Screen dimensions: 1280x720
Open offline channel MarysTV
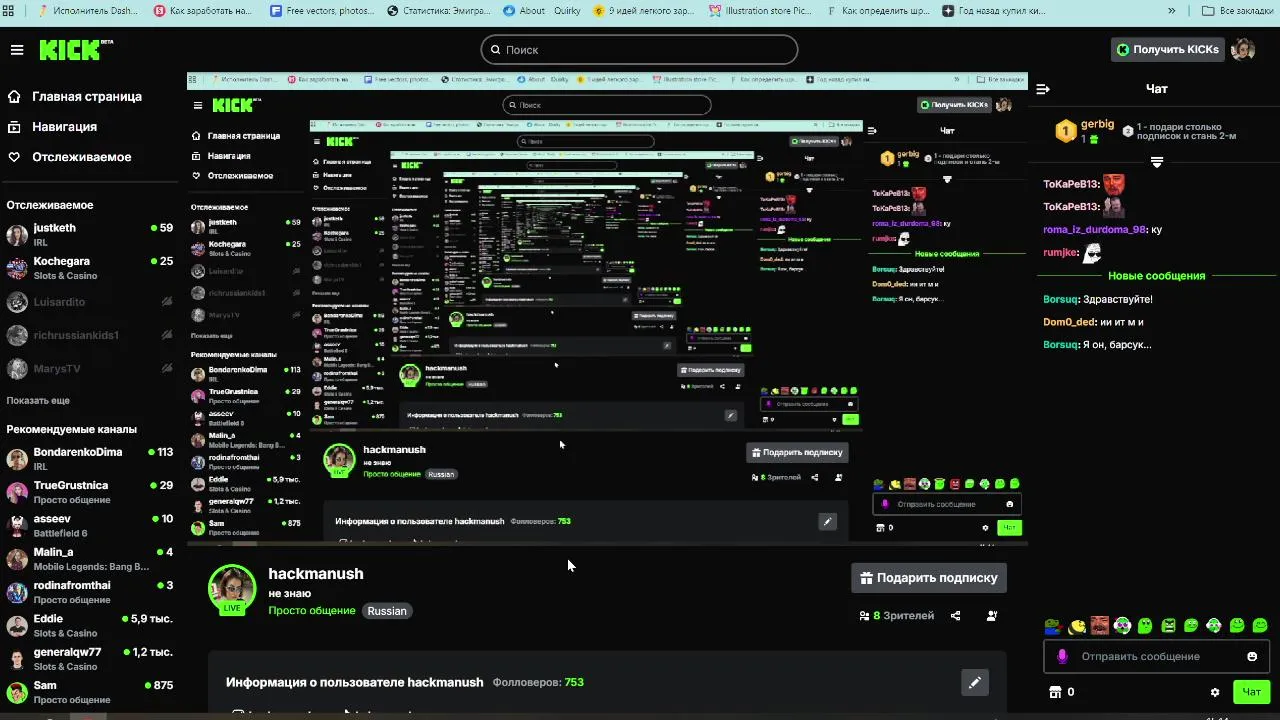tap(90, 369)
